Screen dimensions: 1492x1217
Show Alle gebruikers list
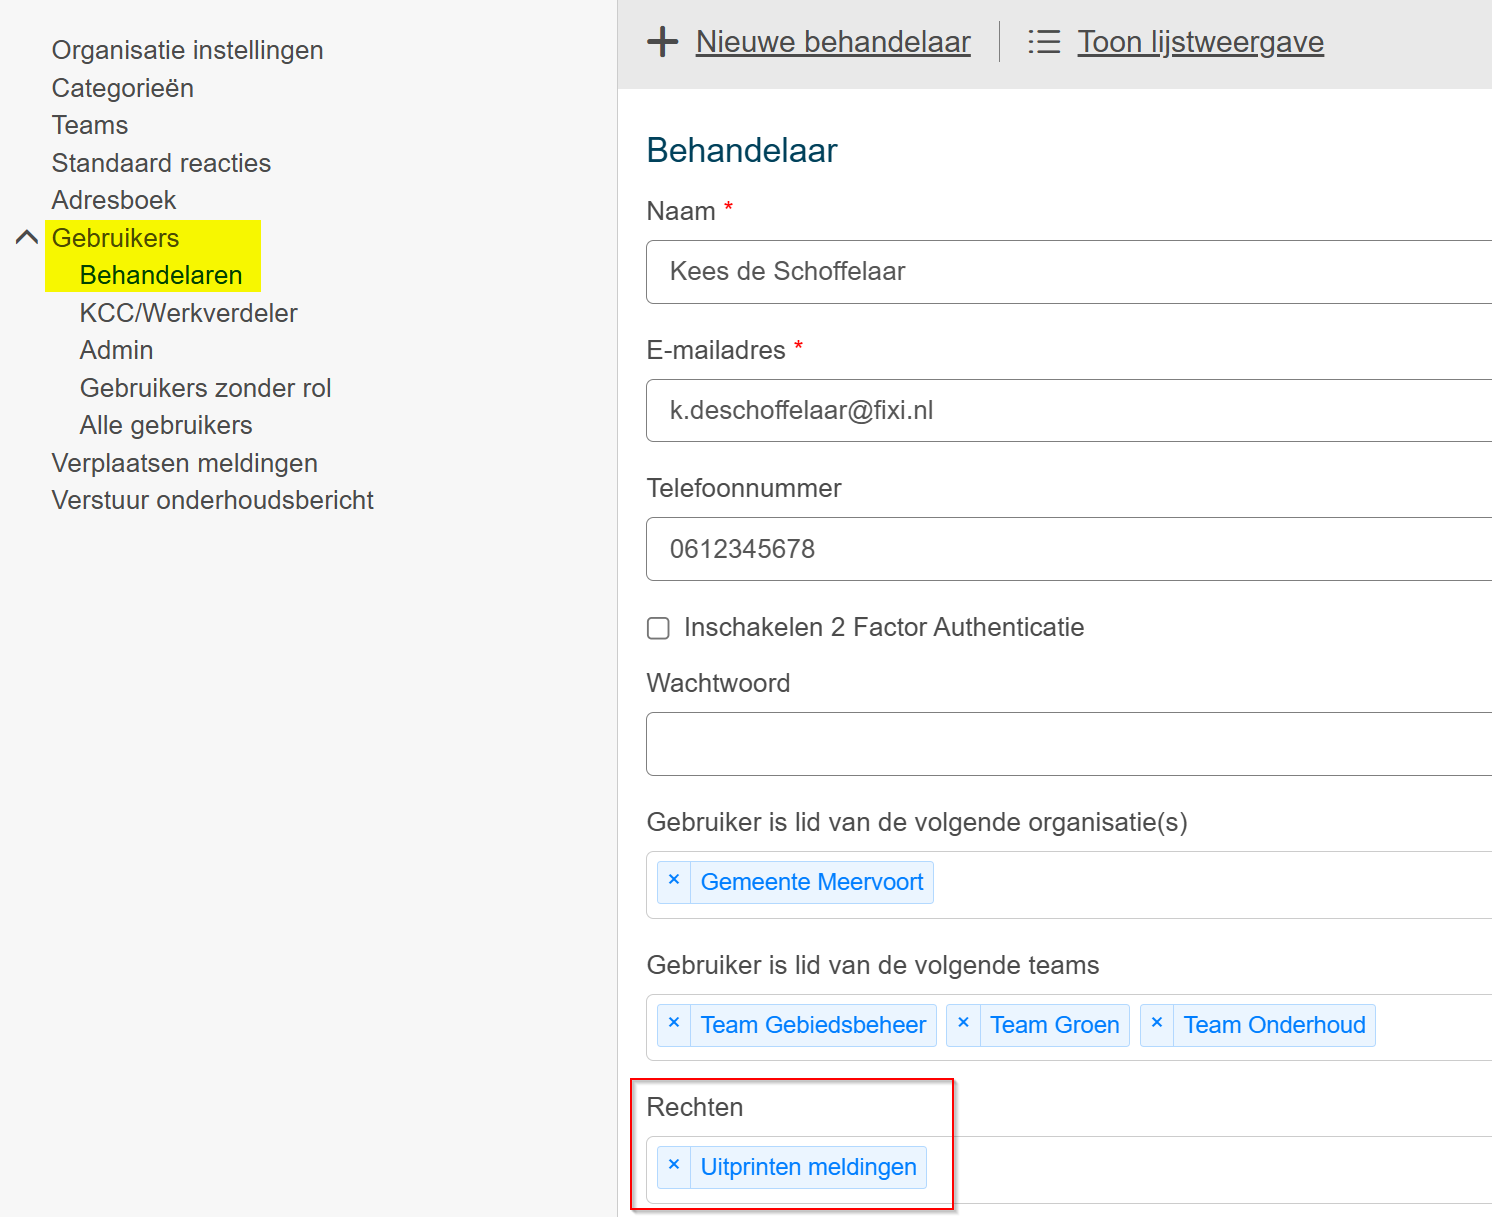pos(166,425)
